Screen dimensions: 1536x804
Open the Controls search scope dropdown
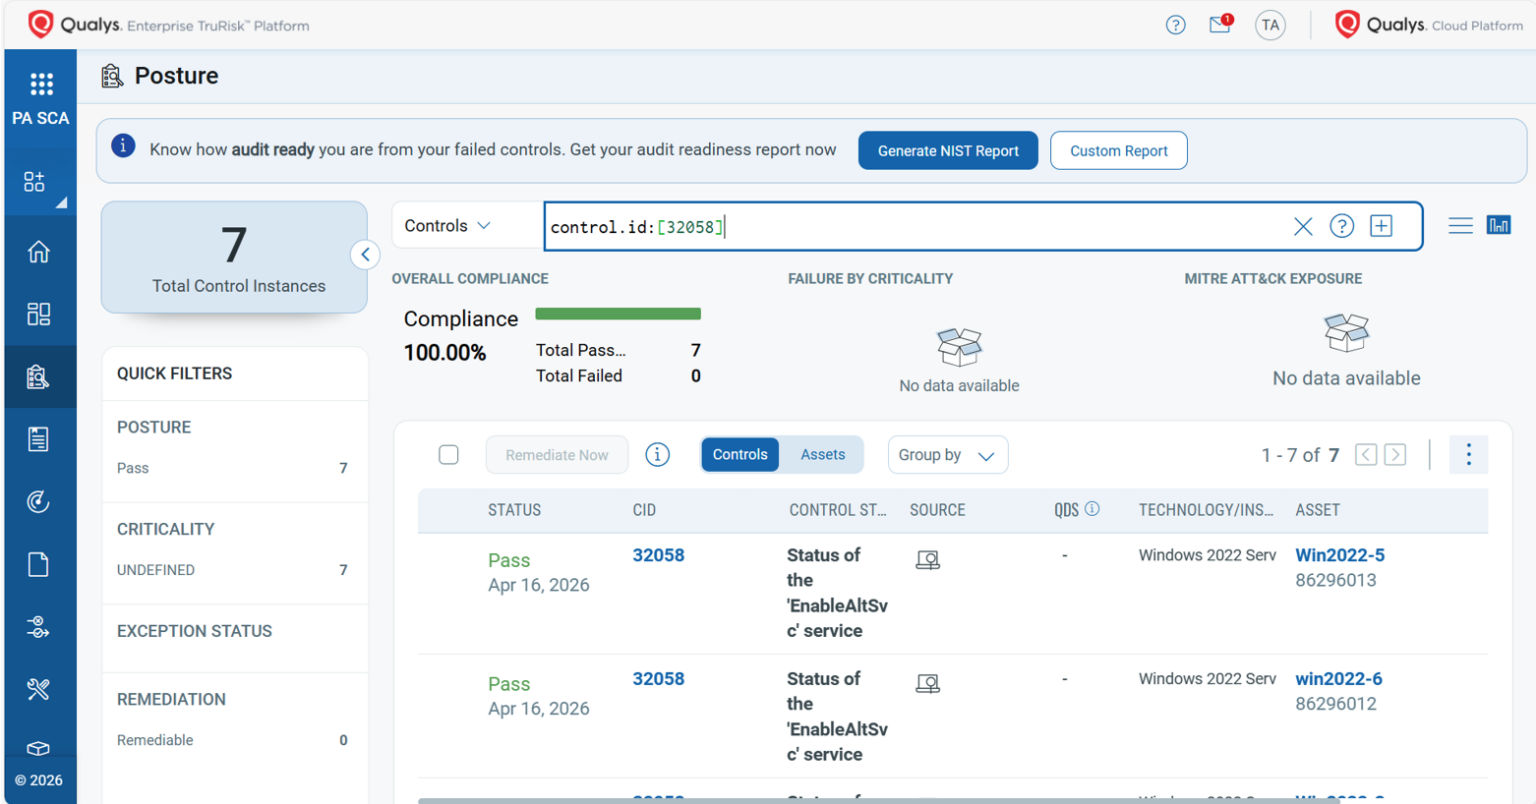coord(447,226)
